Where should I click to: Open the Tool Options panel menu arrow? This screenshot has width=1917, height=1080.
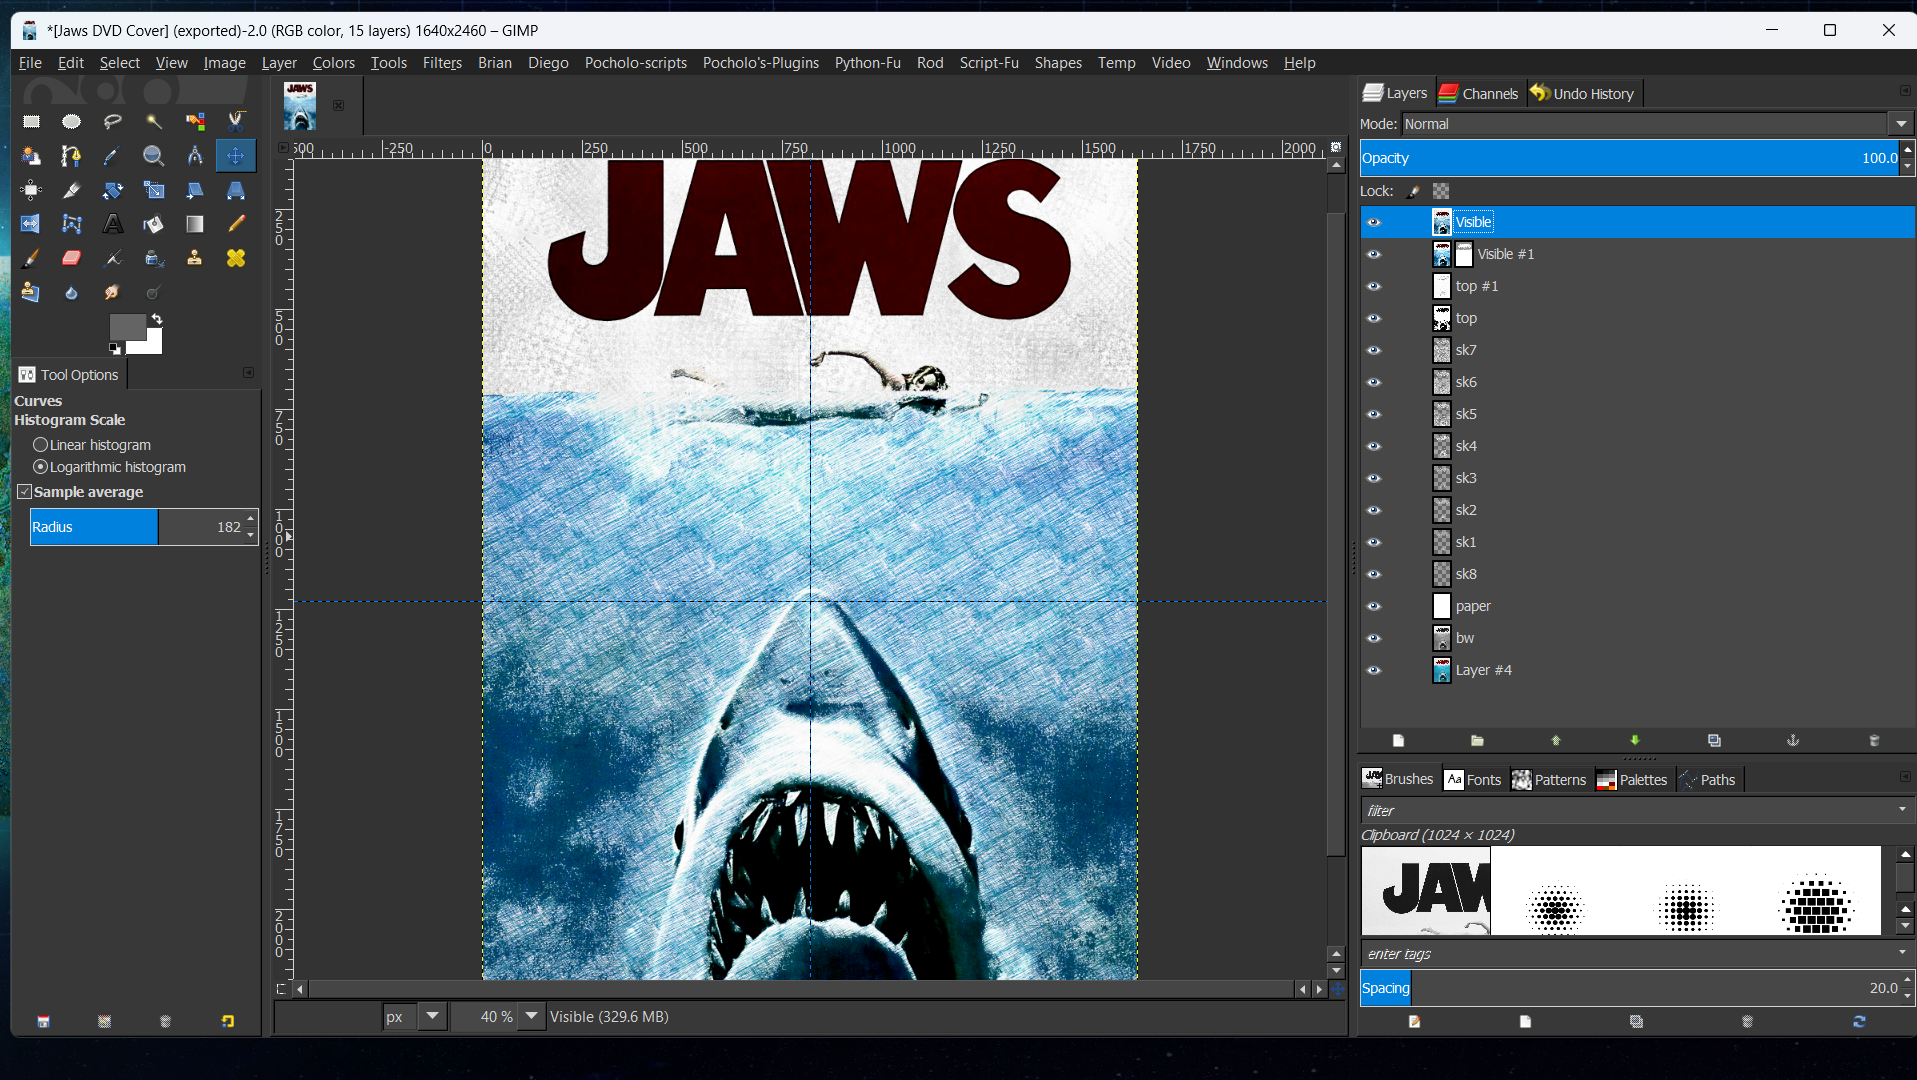[x=249, y=373]
